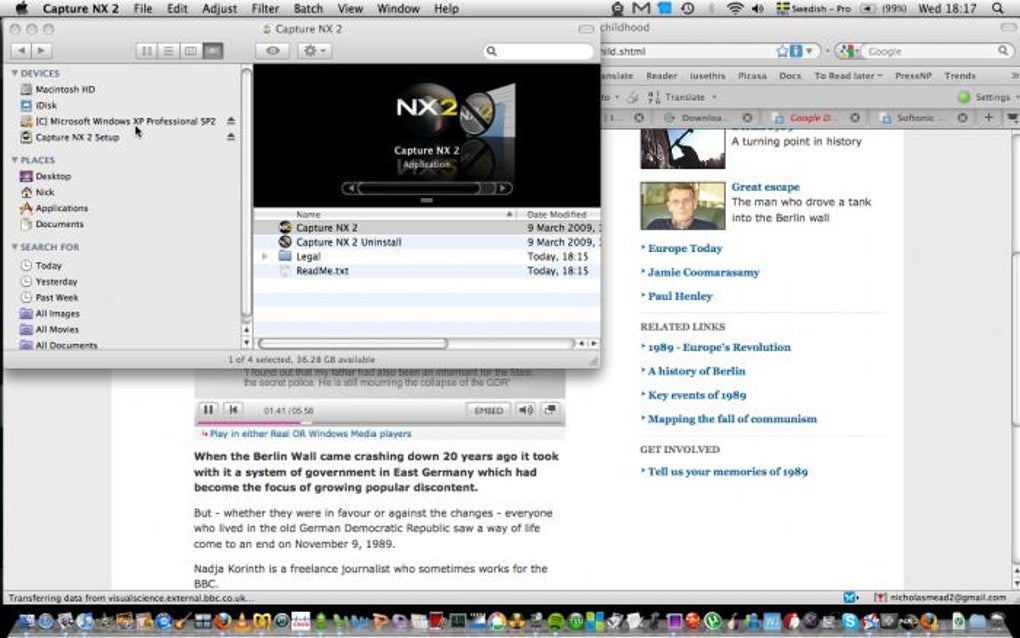Collapse the PLACES sidebar section
The image size is (1020, 638).
(14, 160)
